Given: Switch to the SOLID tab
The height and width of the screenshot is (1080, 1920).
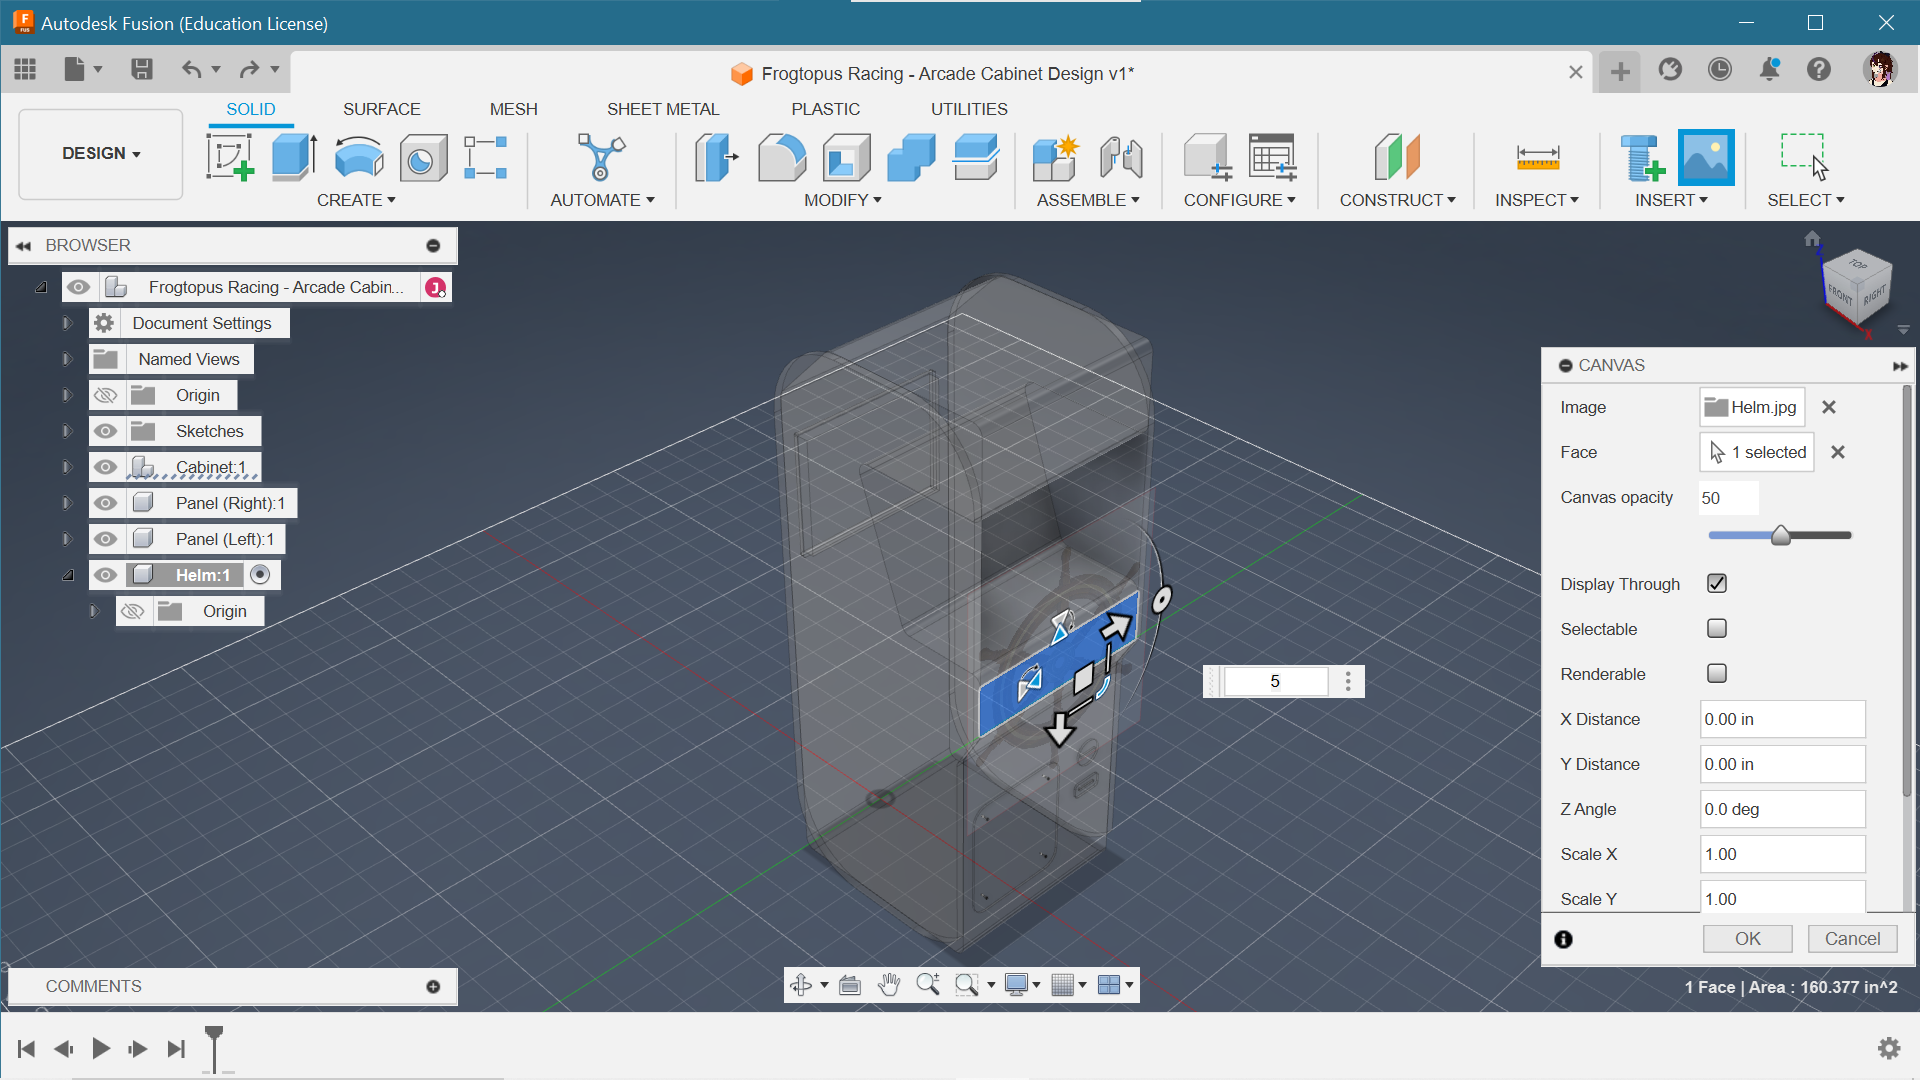Looking at the screenshot, I should click(x=251, y=109).
